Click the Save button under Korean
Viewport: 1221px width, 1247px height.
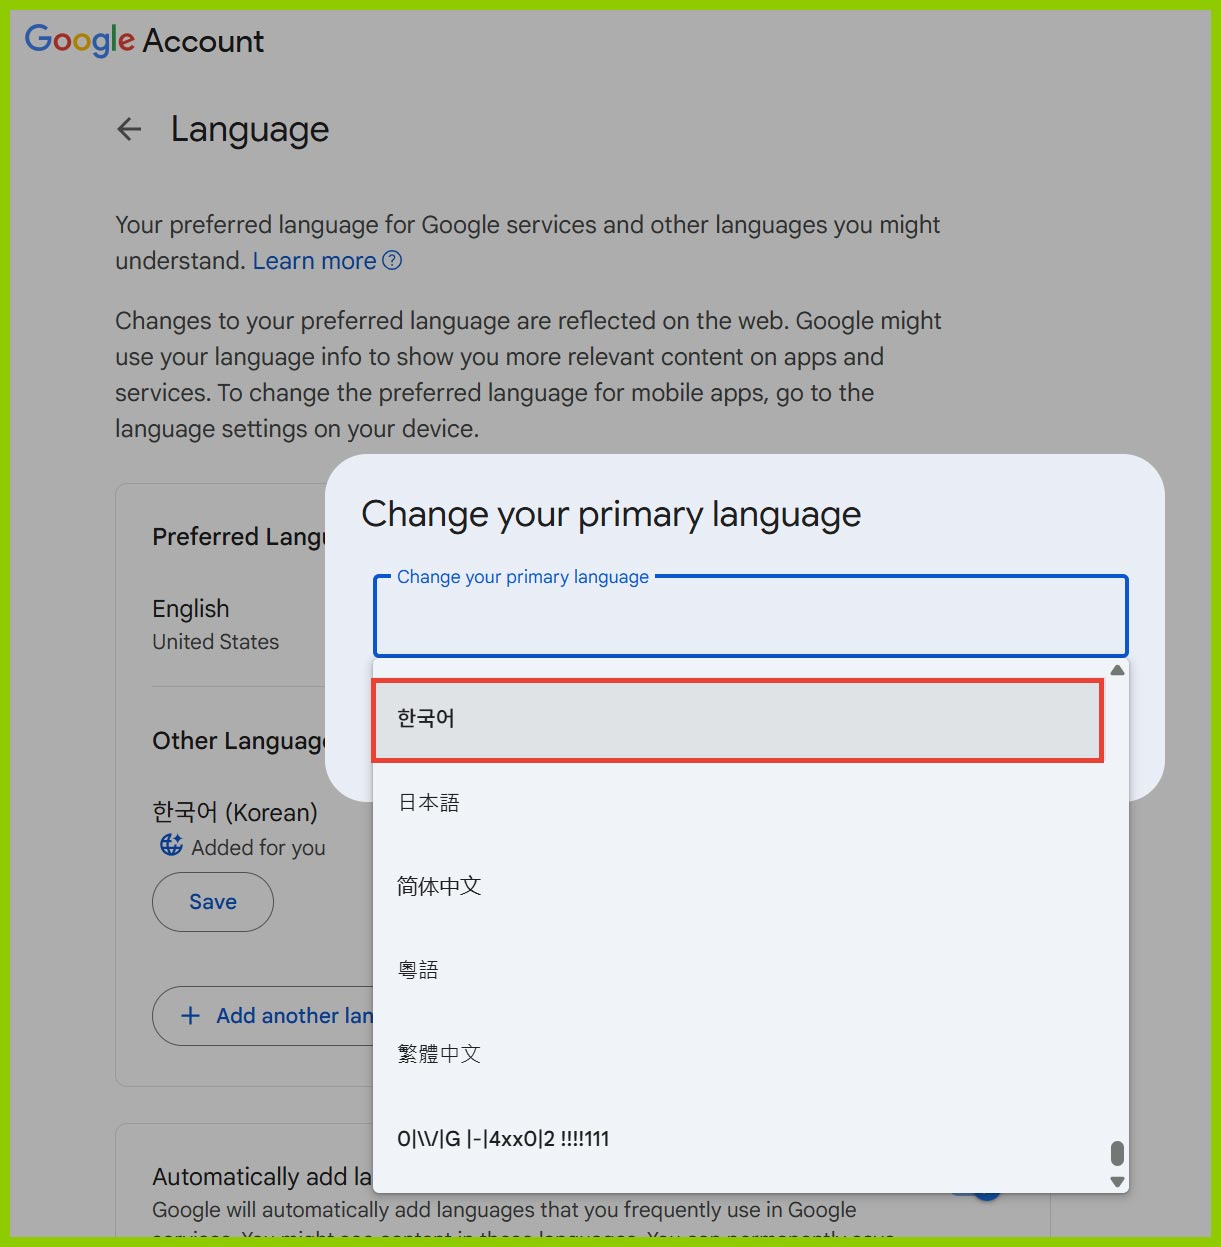point(213,902)
